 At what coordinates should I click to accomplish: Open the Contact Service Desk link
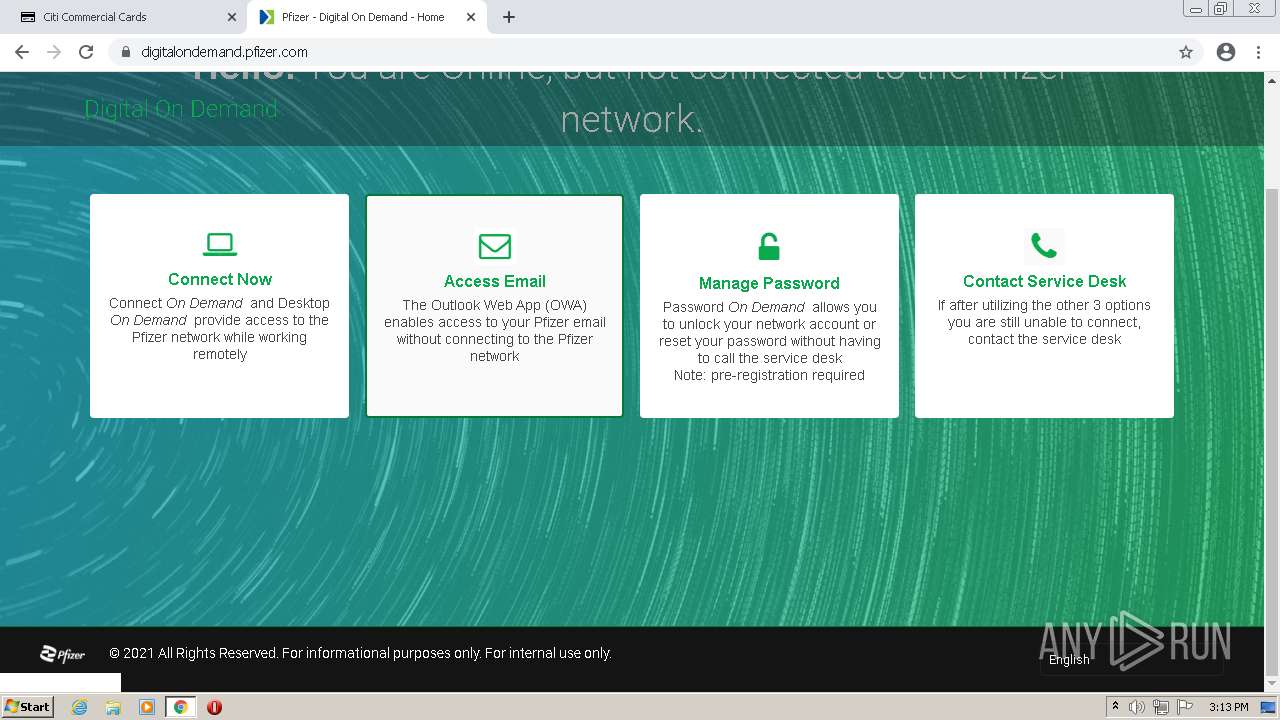[1045, 281]
